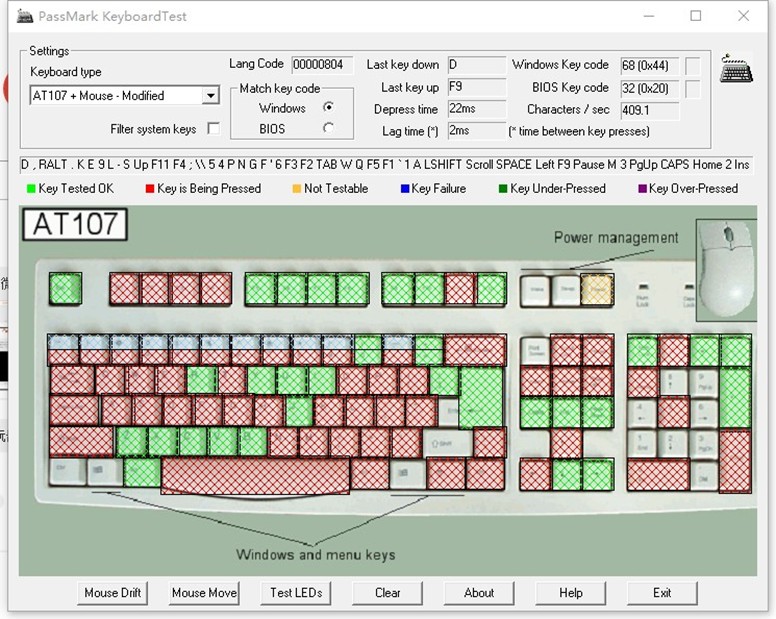Click the numpad 6 right-arrow key
Image resolution: width=776 pixels, height=619 pixels.
pyautogui.click(x=703, y=412)
